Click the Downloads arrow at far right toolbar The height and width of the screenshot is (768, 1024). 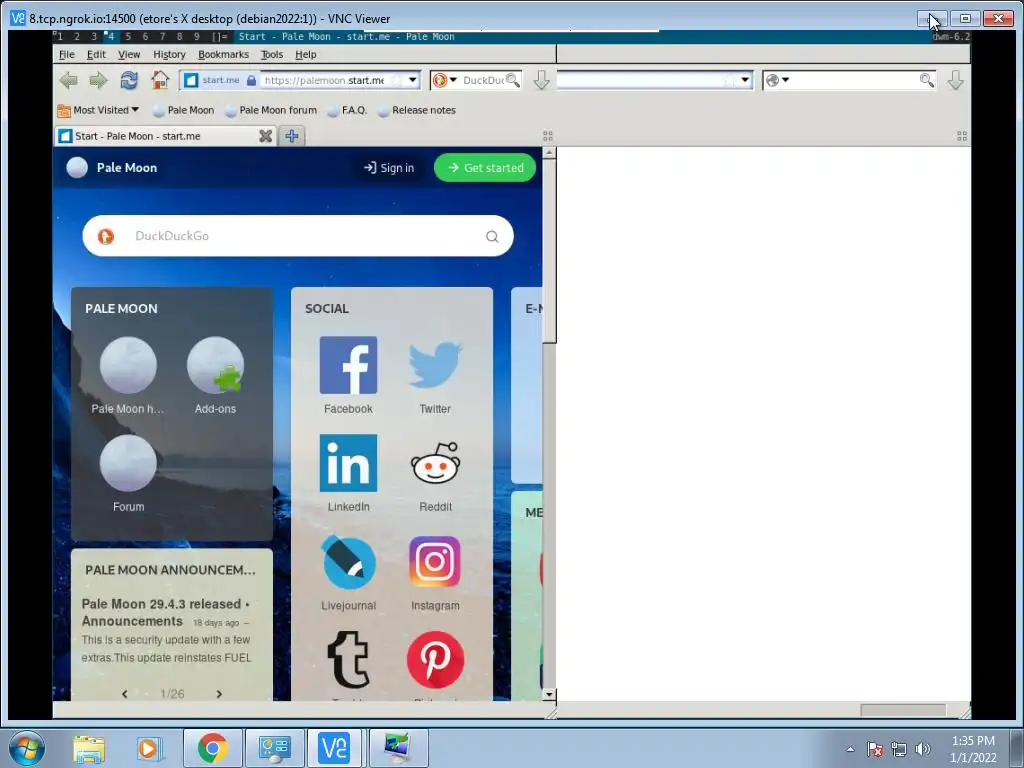point(955,80)
